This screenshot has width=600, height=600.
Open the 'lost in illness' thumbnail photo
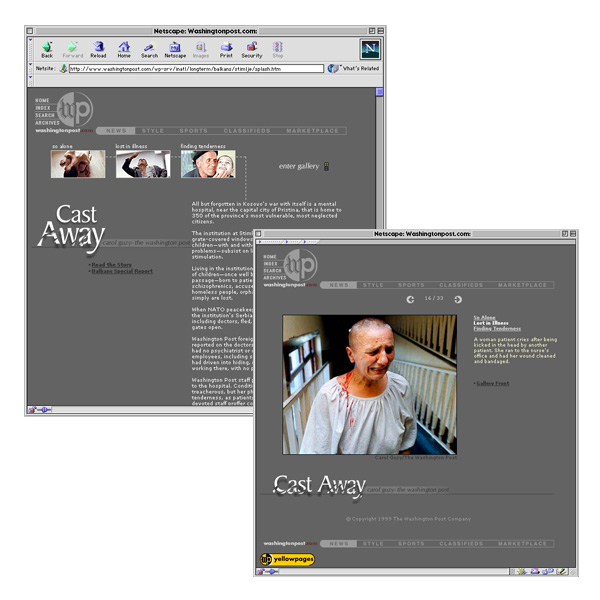[143, 164]
